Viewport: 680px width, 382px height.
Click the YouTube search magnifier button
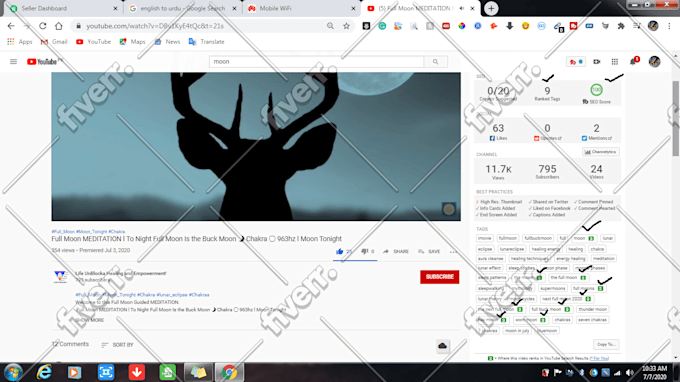click(x=435, y=62)
